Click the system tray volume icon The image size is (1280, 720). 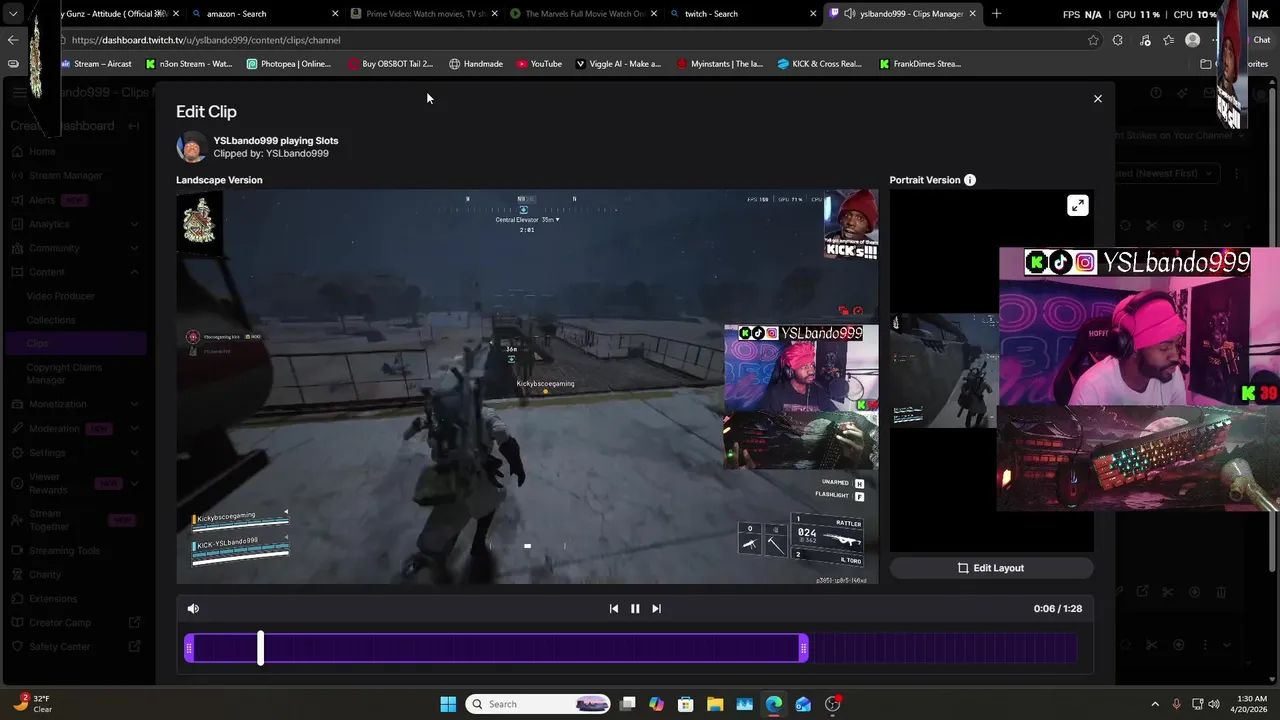[1214, 704]
